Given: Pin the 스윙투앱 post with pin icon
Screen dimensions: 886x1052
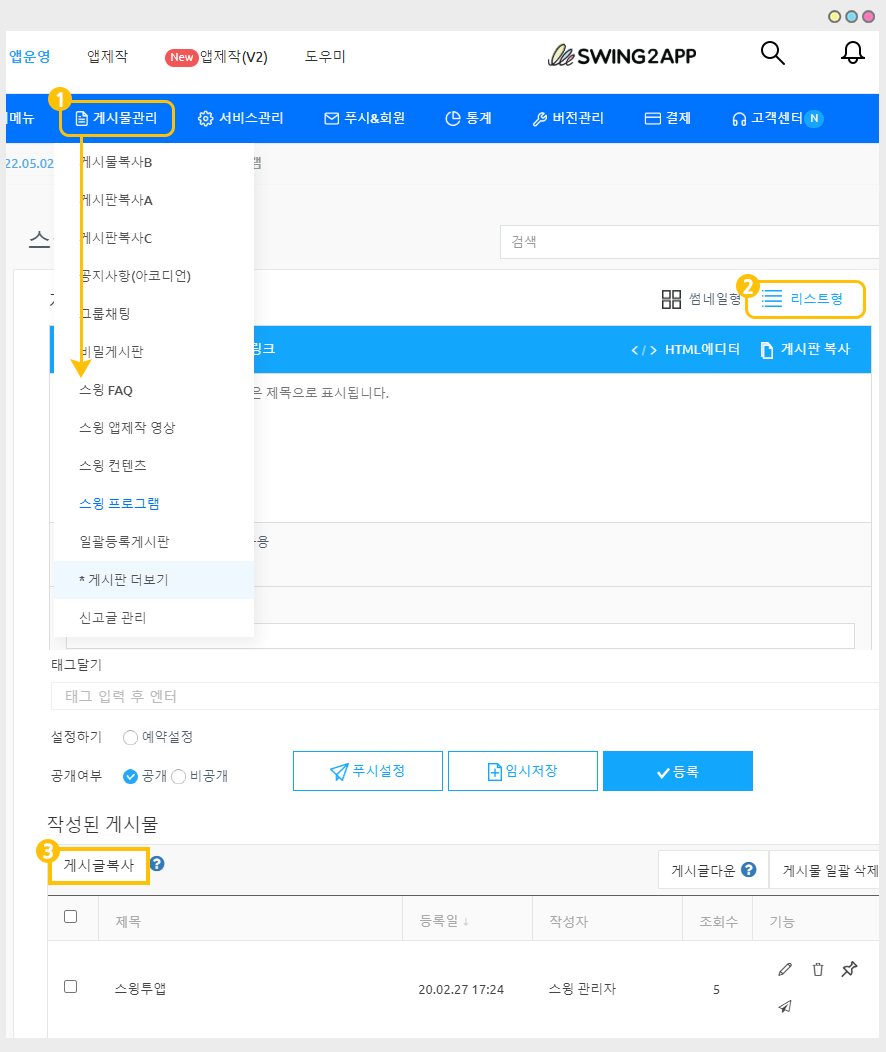Looking at the screenshot, I should pos(849,969).
